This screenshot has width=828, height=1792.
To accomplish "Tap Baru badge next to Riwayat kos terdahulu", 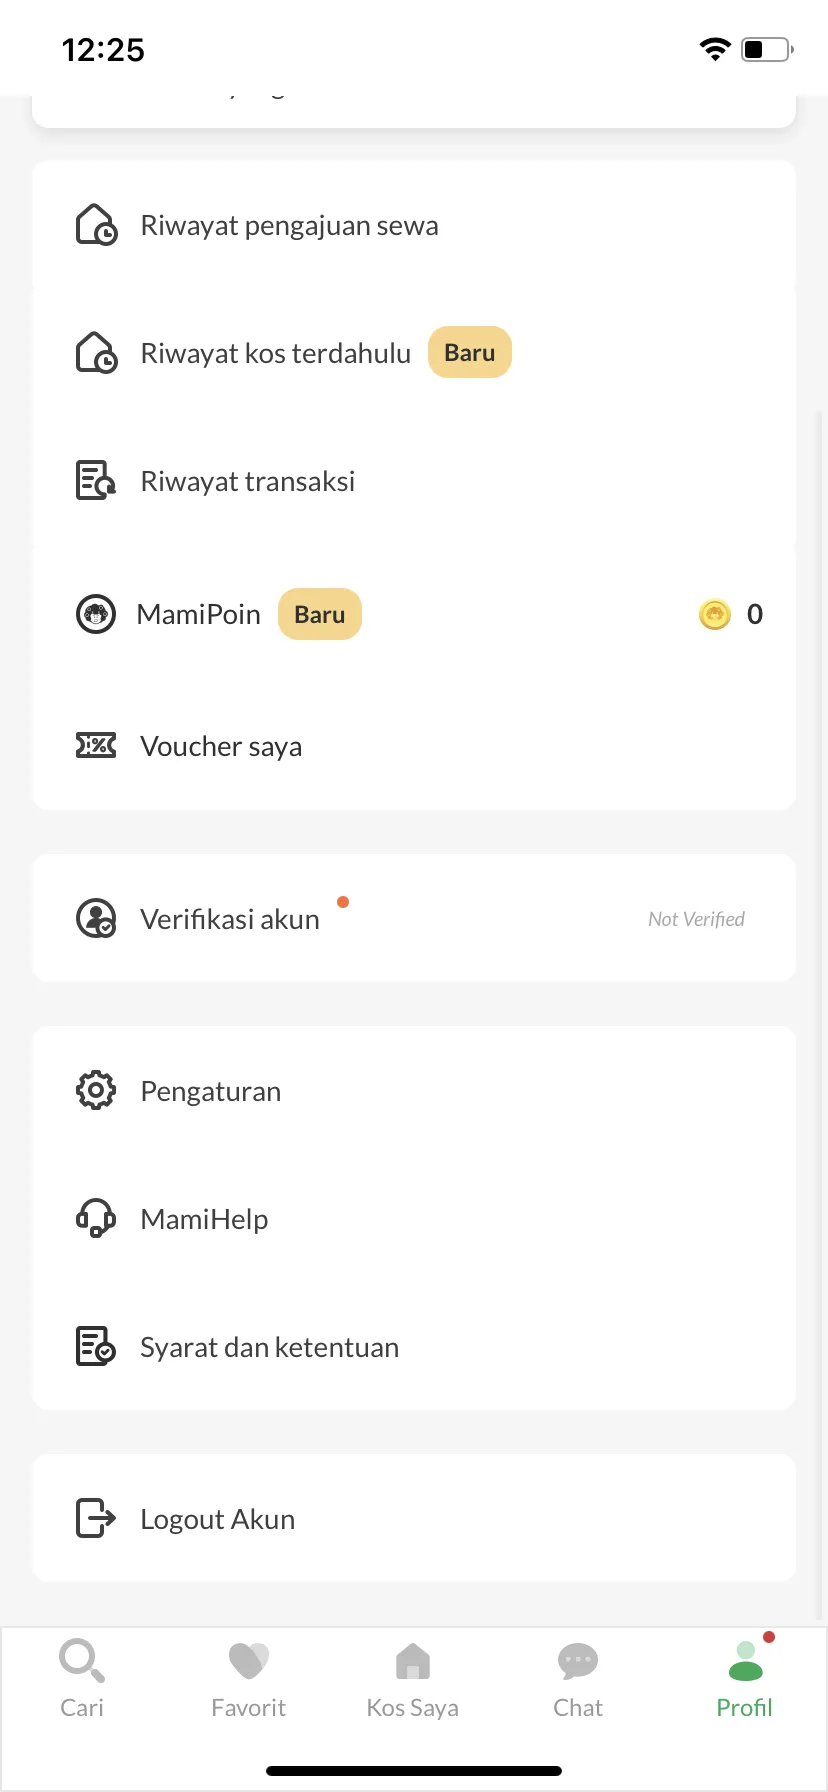I will 470,353.
